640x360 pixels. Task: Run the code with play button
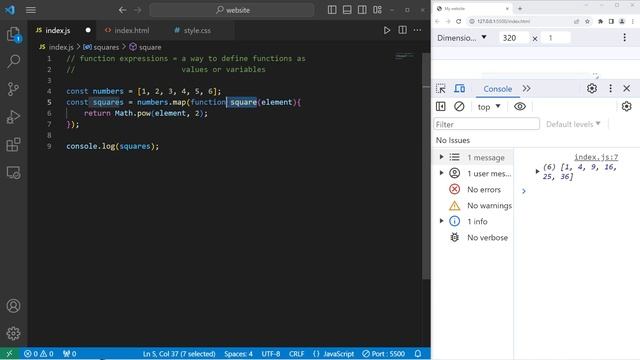(x=387, y=30)
